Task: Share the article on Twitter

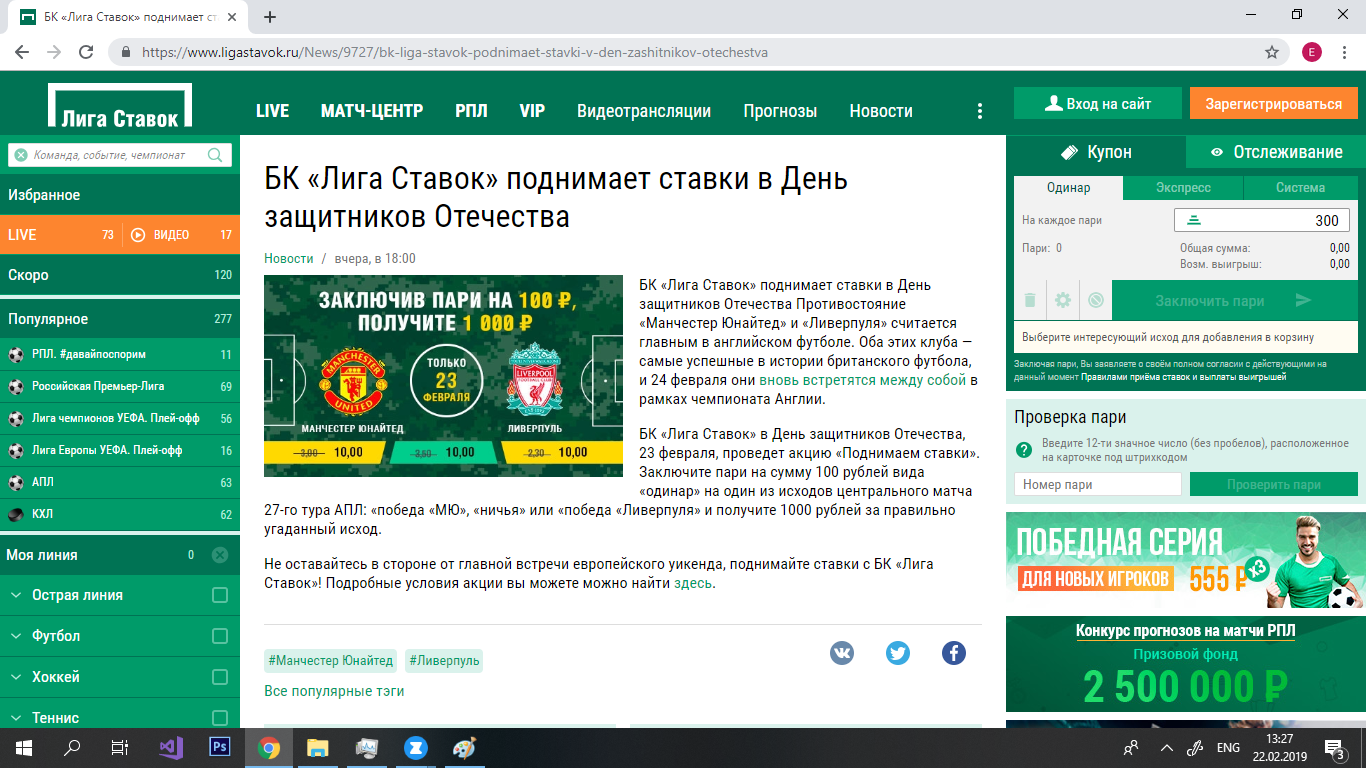Action: tap(898, 653)
